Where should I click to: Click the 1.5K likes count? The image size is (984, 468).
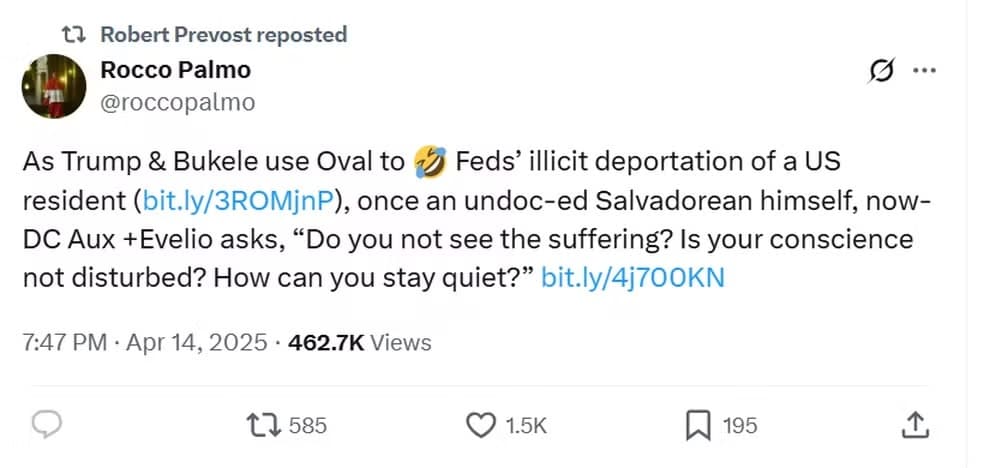point(526,426)
